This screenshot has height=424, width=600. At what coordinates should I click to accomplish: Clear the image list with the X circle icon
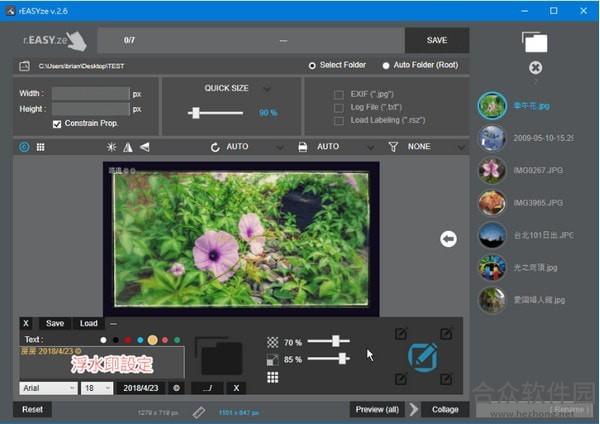[x=535, y=68]
